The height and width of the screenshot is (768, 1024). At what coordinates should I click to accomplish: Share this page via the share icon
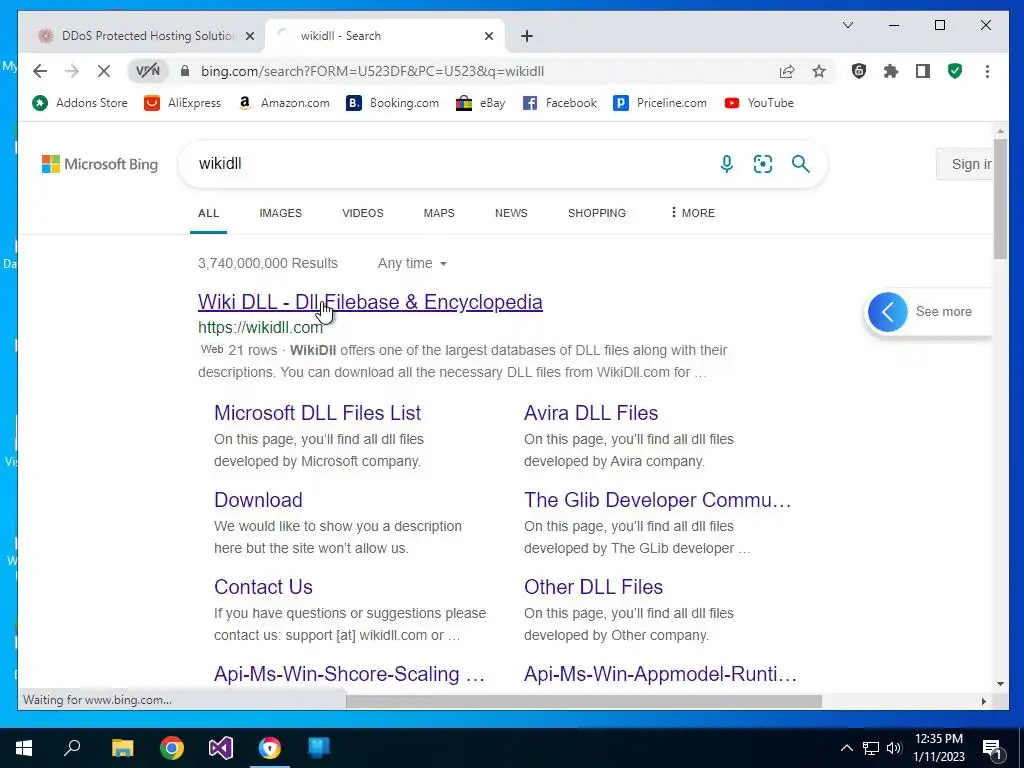coord(787,71)
